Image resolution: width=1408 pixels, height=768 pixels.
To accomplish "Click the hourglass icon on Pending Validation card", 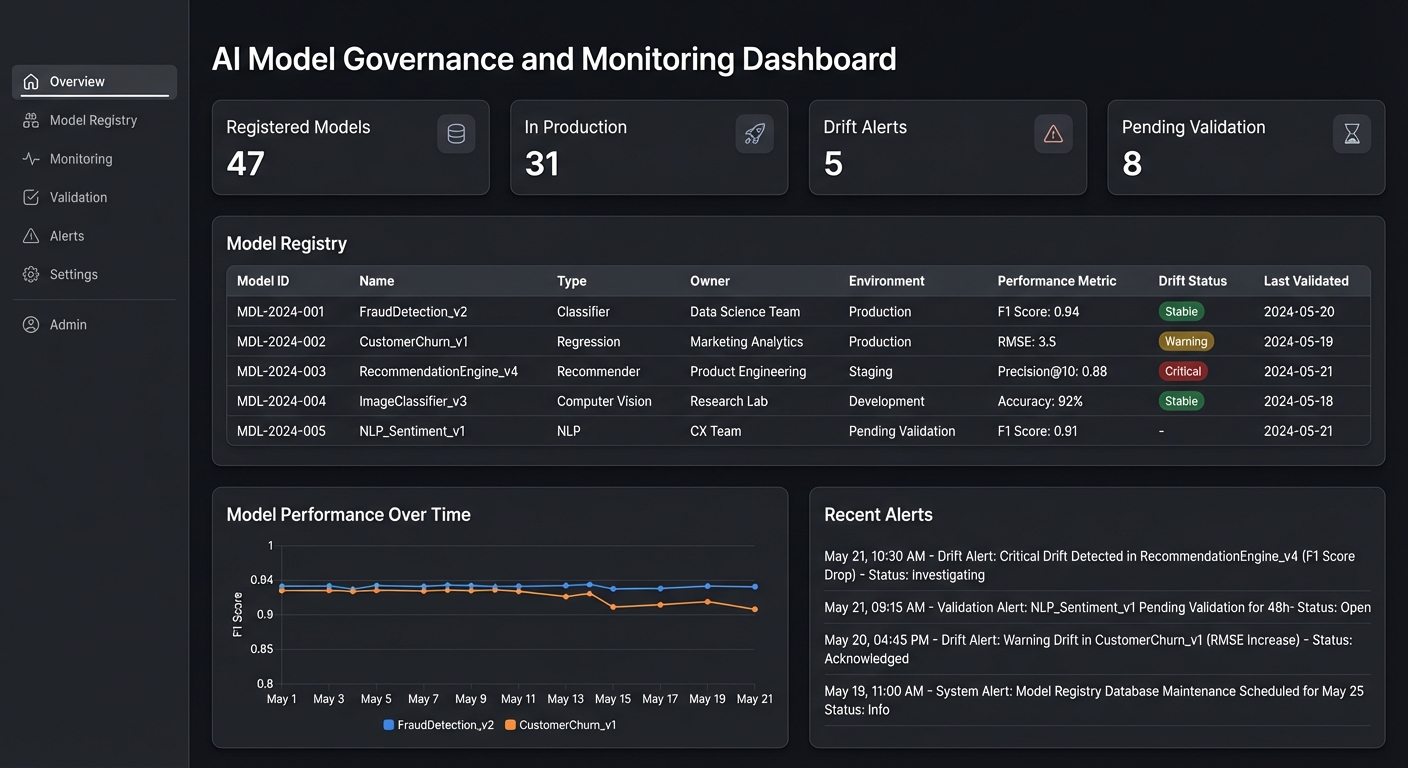I will pos(1352,133).
